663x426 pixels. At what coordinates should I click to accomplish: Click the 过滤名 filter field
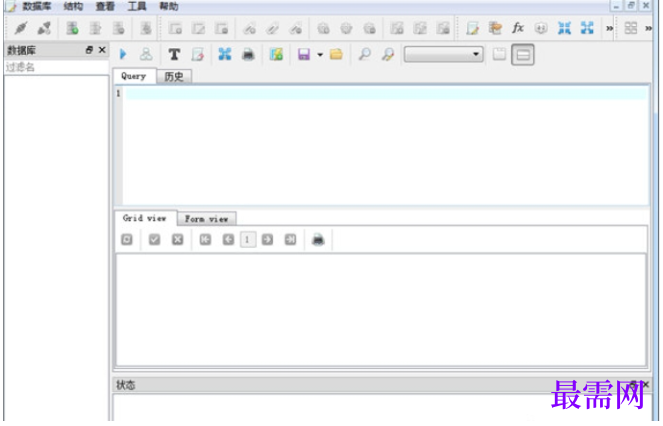click(x=56, y=67)
